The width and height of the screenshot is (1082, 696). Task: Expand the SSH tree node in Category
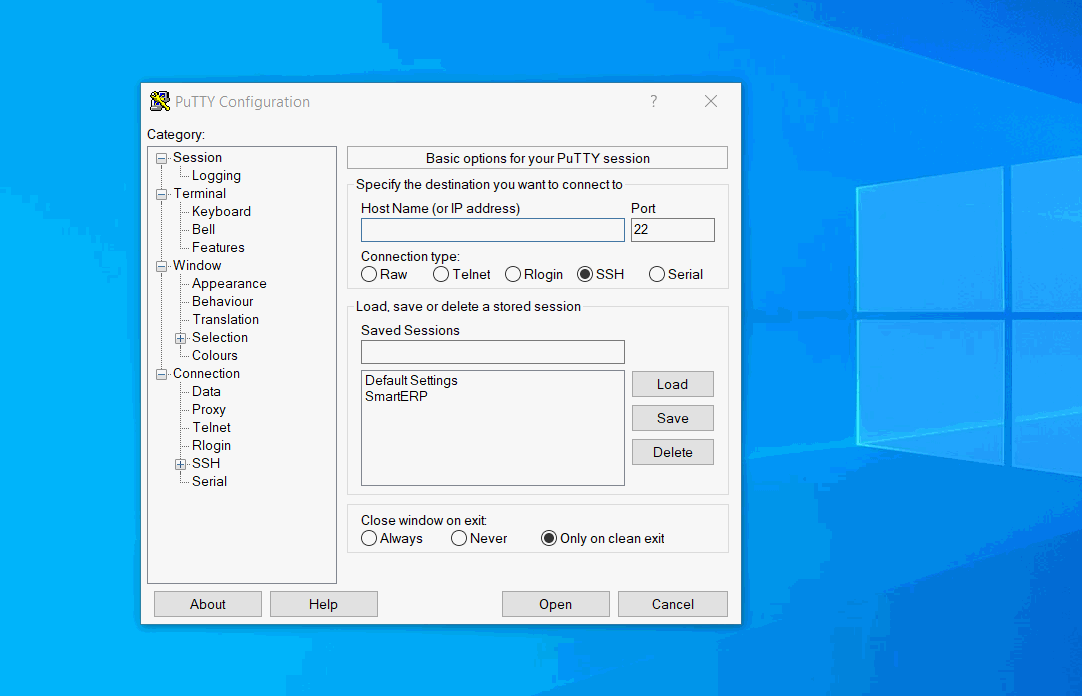[x=180, y=464]
